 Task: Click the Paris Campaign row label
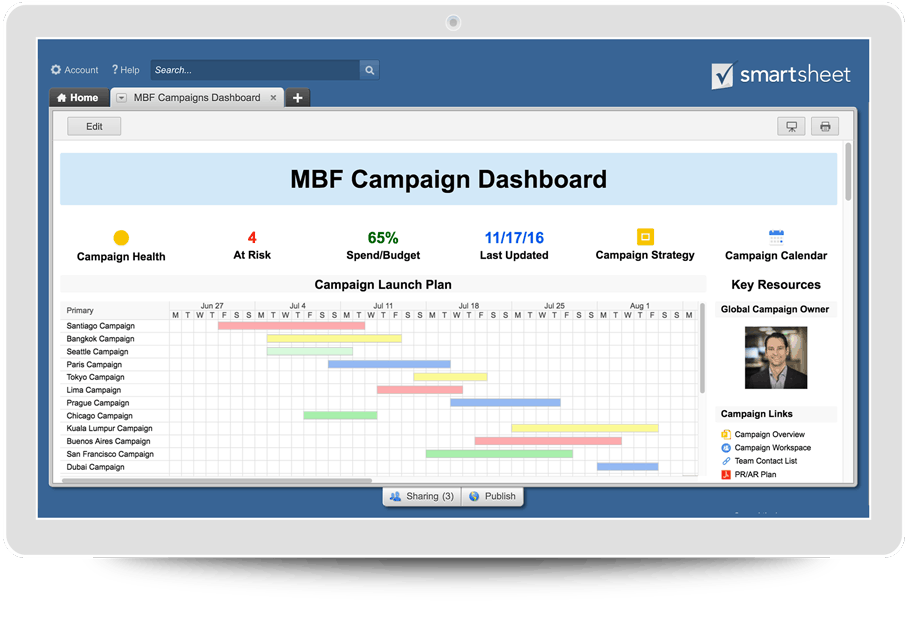[94, 364]
